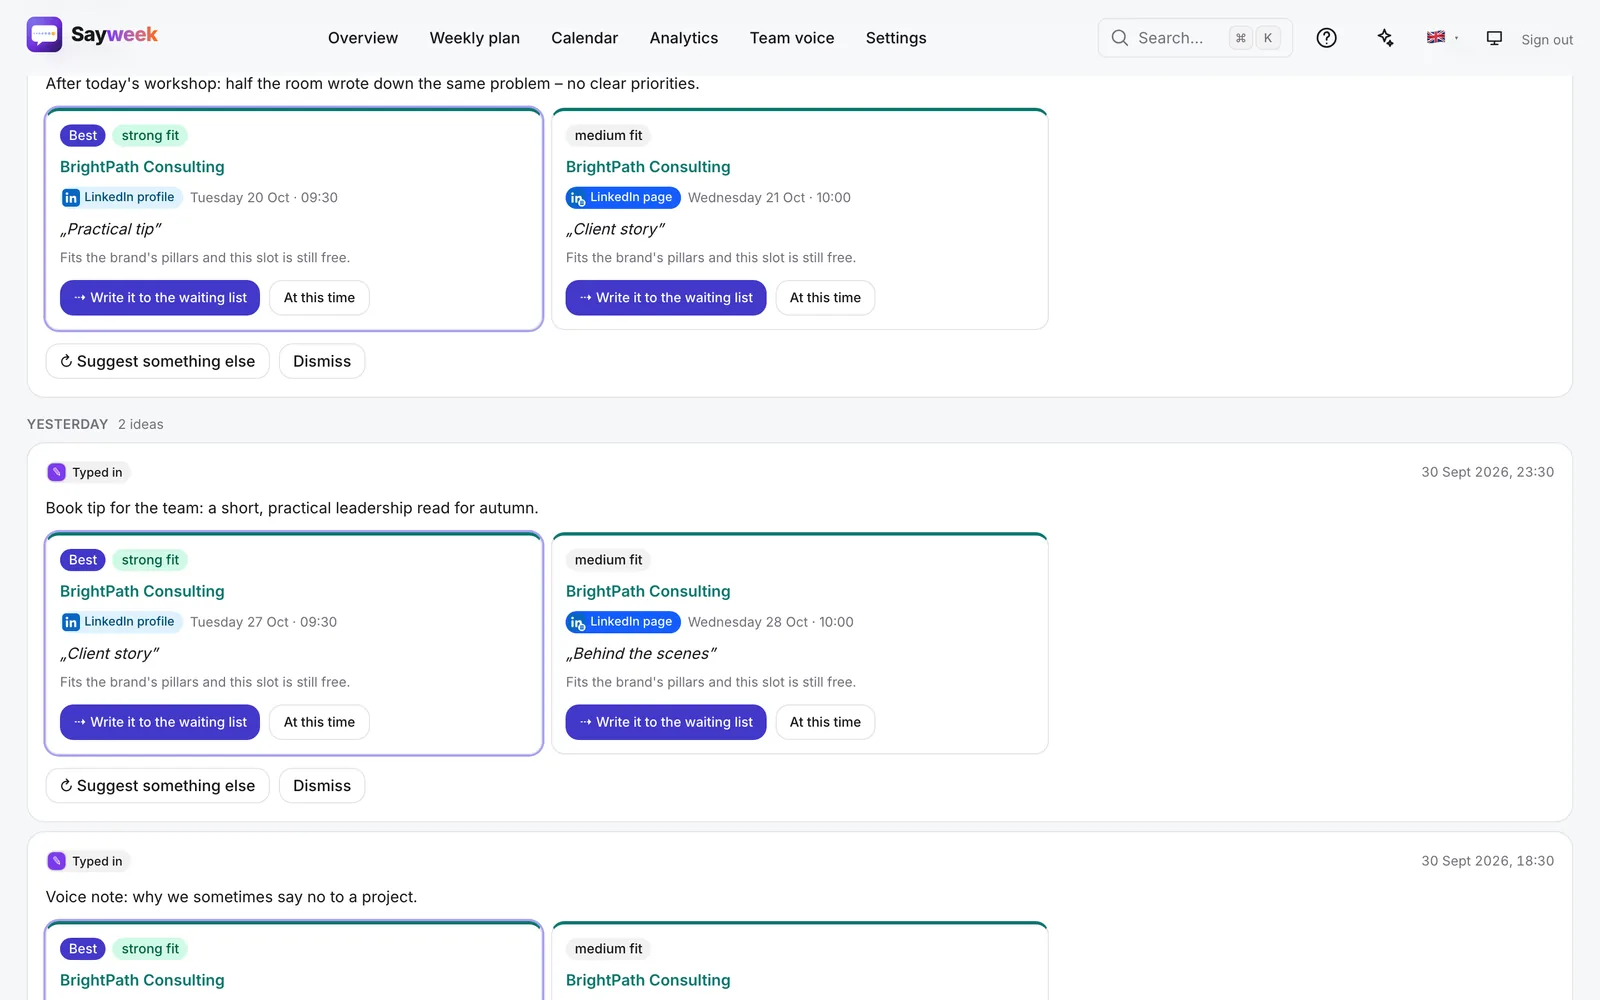
Task: Open the UK flag language dropdown
Action: tap(1442, 38)
